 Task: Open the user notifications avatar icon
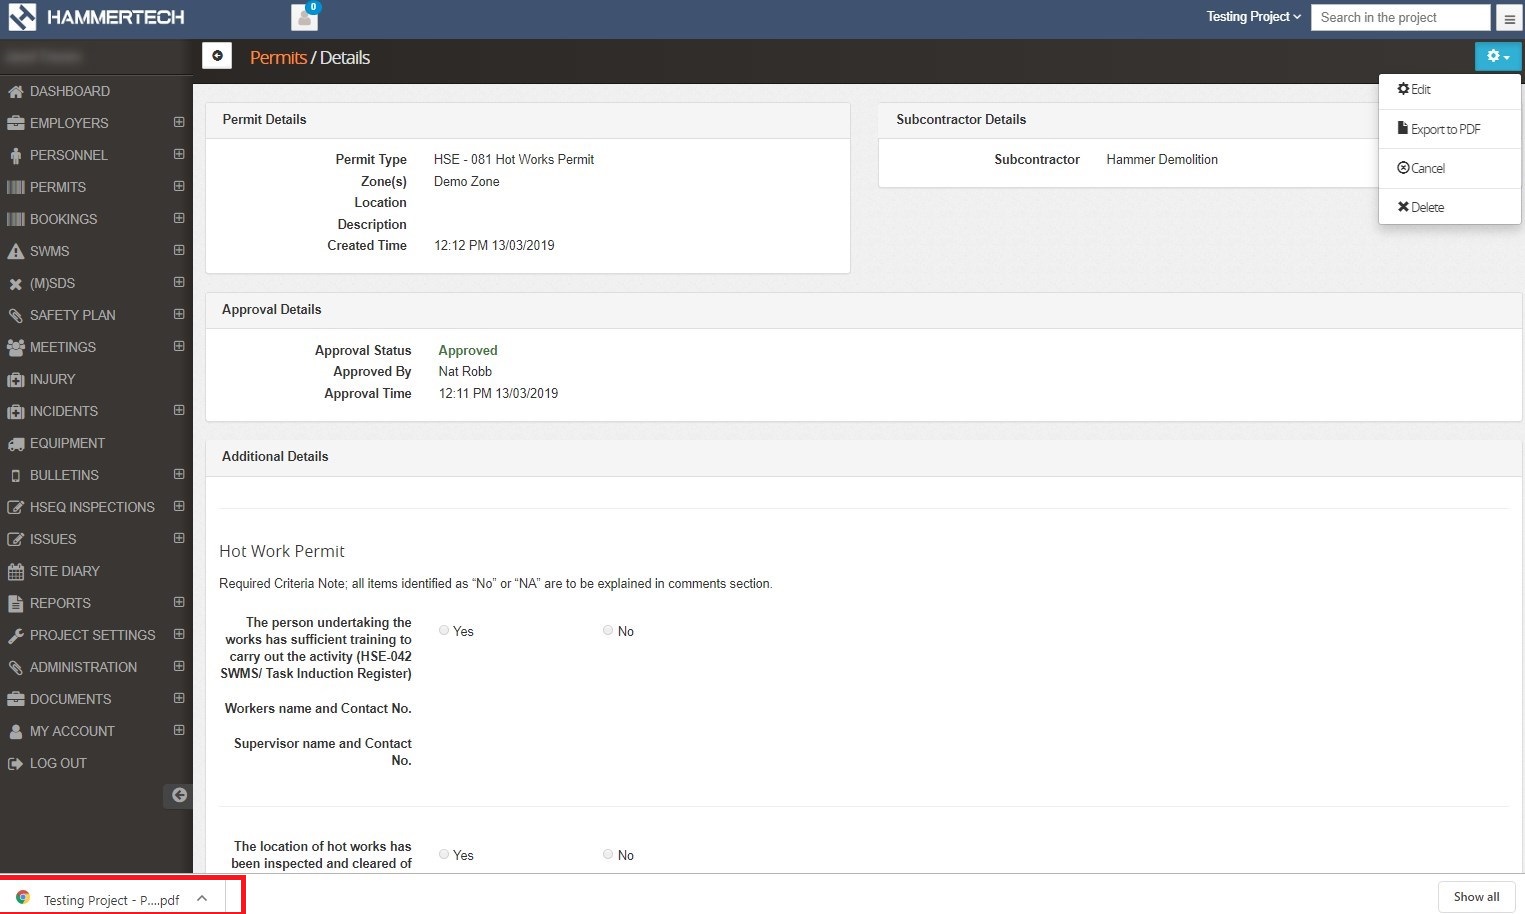click(x=304, y=17)
